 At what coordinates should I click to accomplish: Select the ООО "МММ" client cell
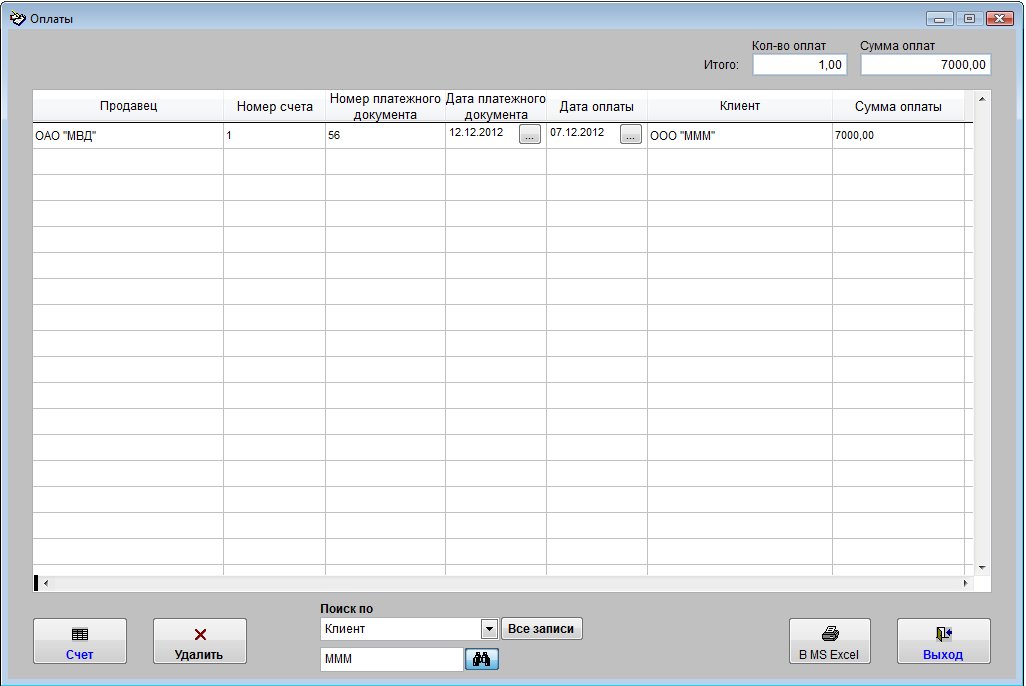tap(739, 135)
